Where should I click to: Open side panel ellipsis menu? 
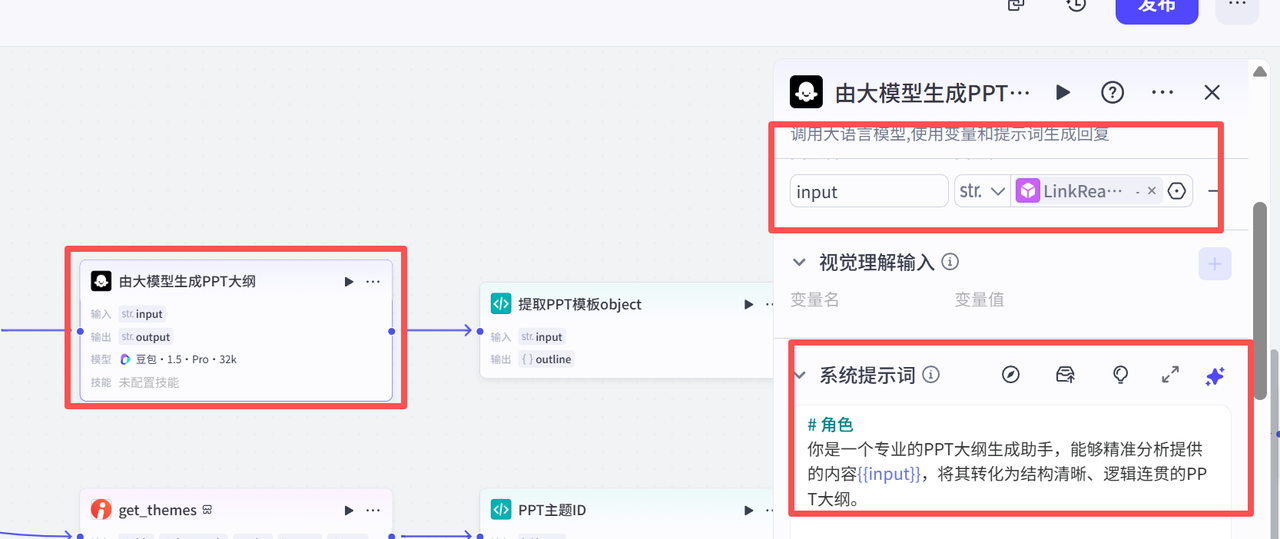point(1162,92)
